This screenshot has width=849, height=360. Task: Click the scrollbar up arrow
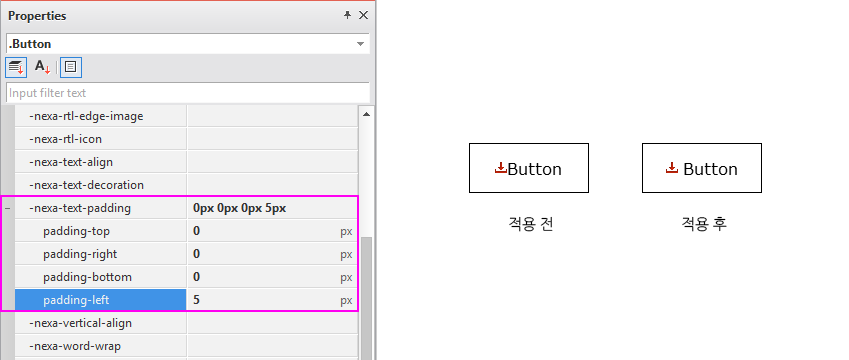click(366, 114)
